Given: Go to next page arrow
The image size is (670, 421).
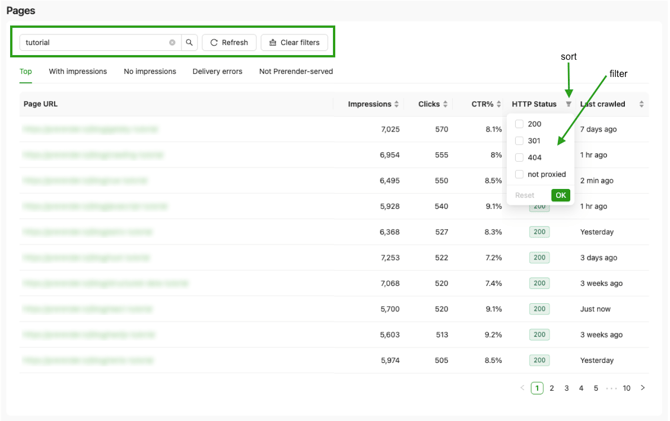Looking at the screenshot, I should [x=643, y=388].
